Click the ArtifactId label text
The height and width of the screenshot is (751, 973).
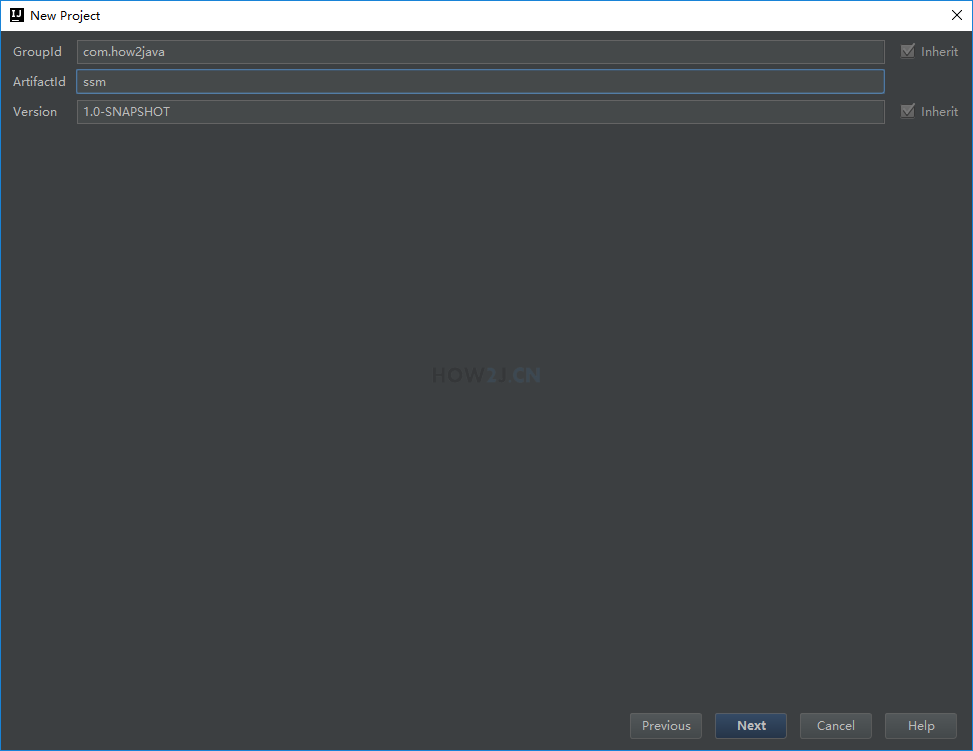click(39, 81)
